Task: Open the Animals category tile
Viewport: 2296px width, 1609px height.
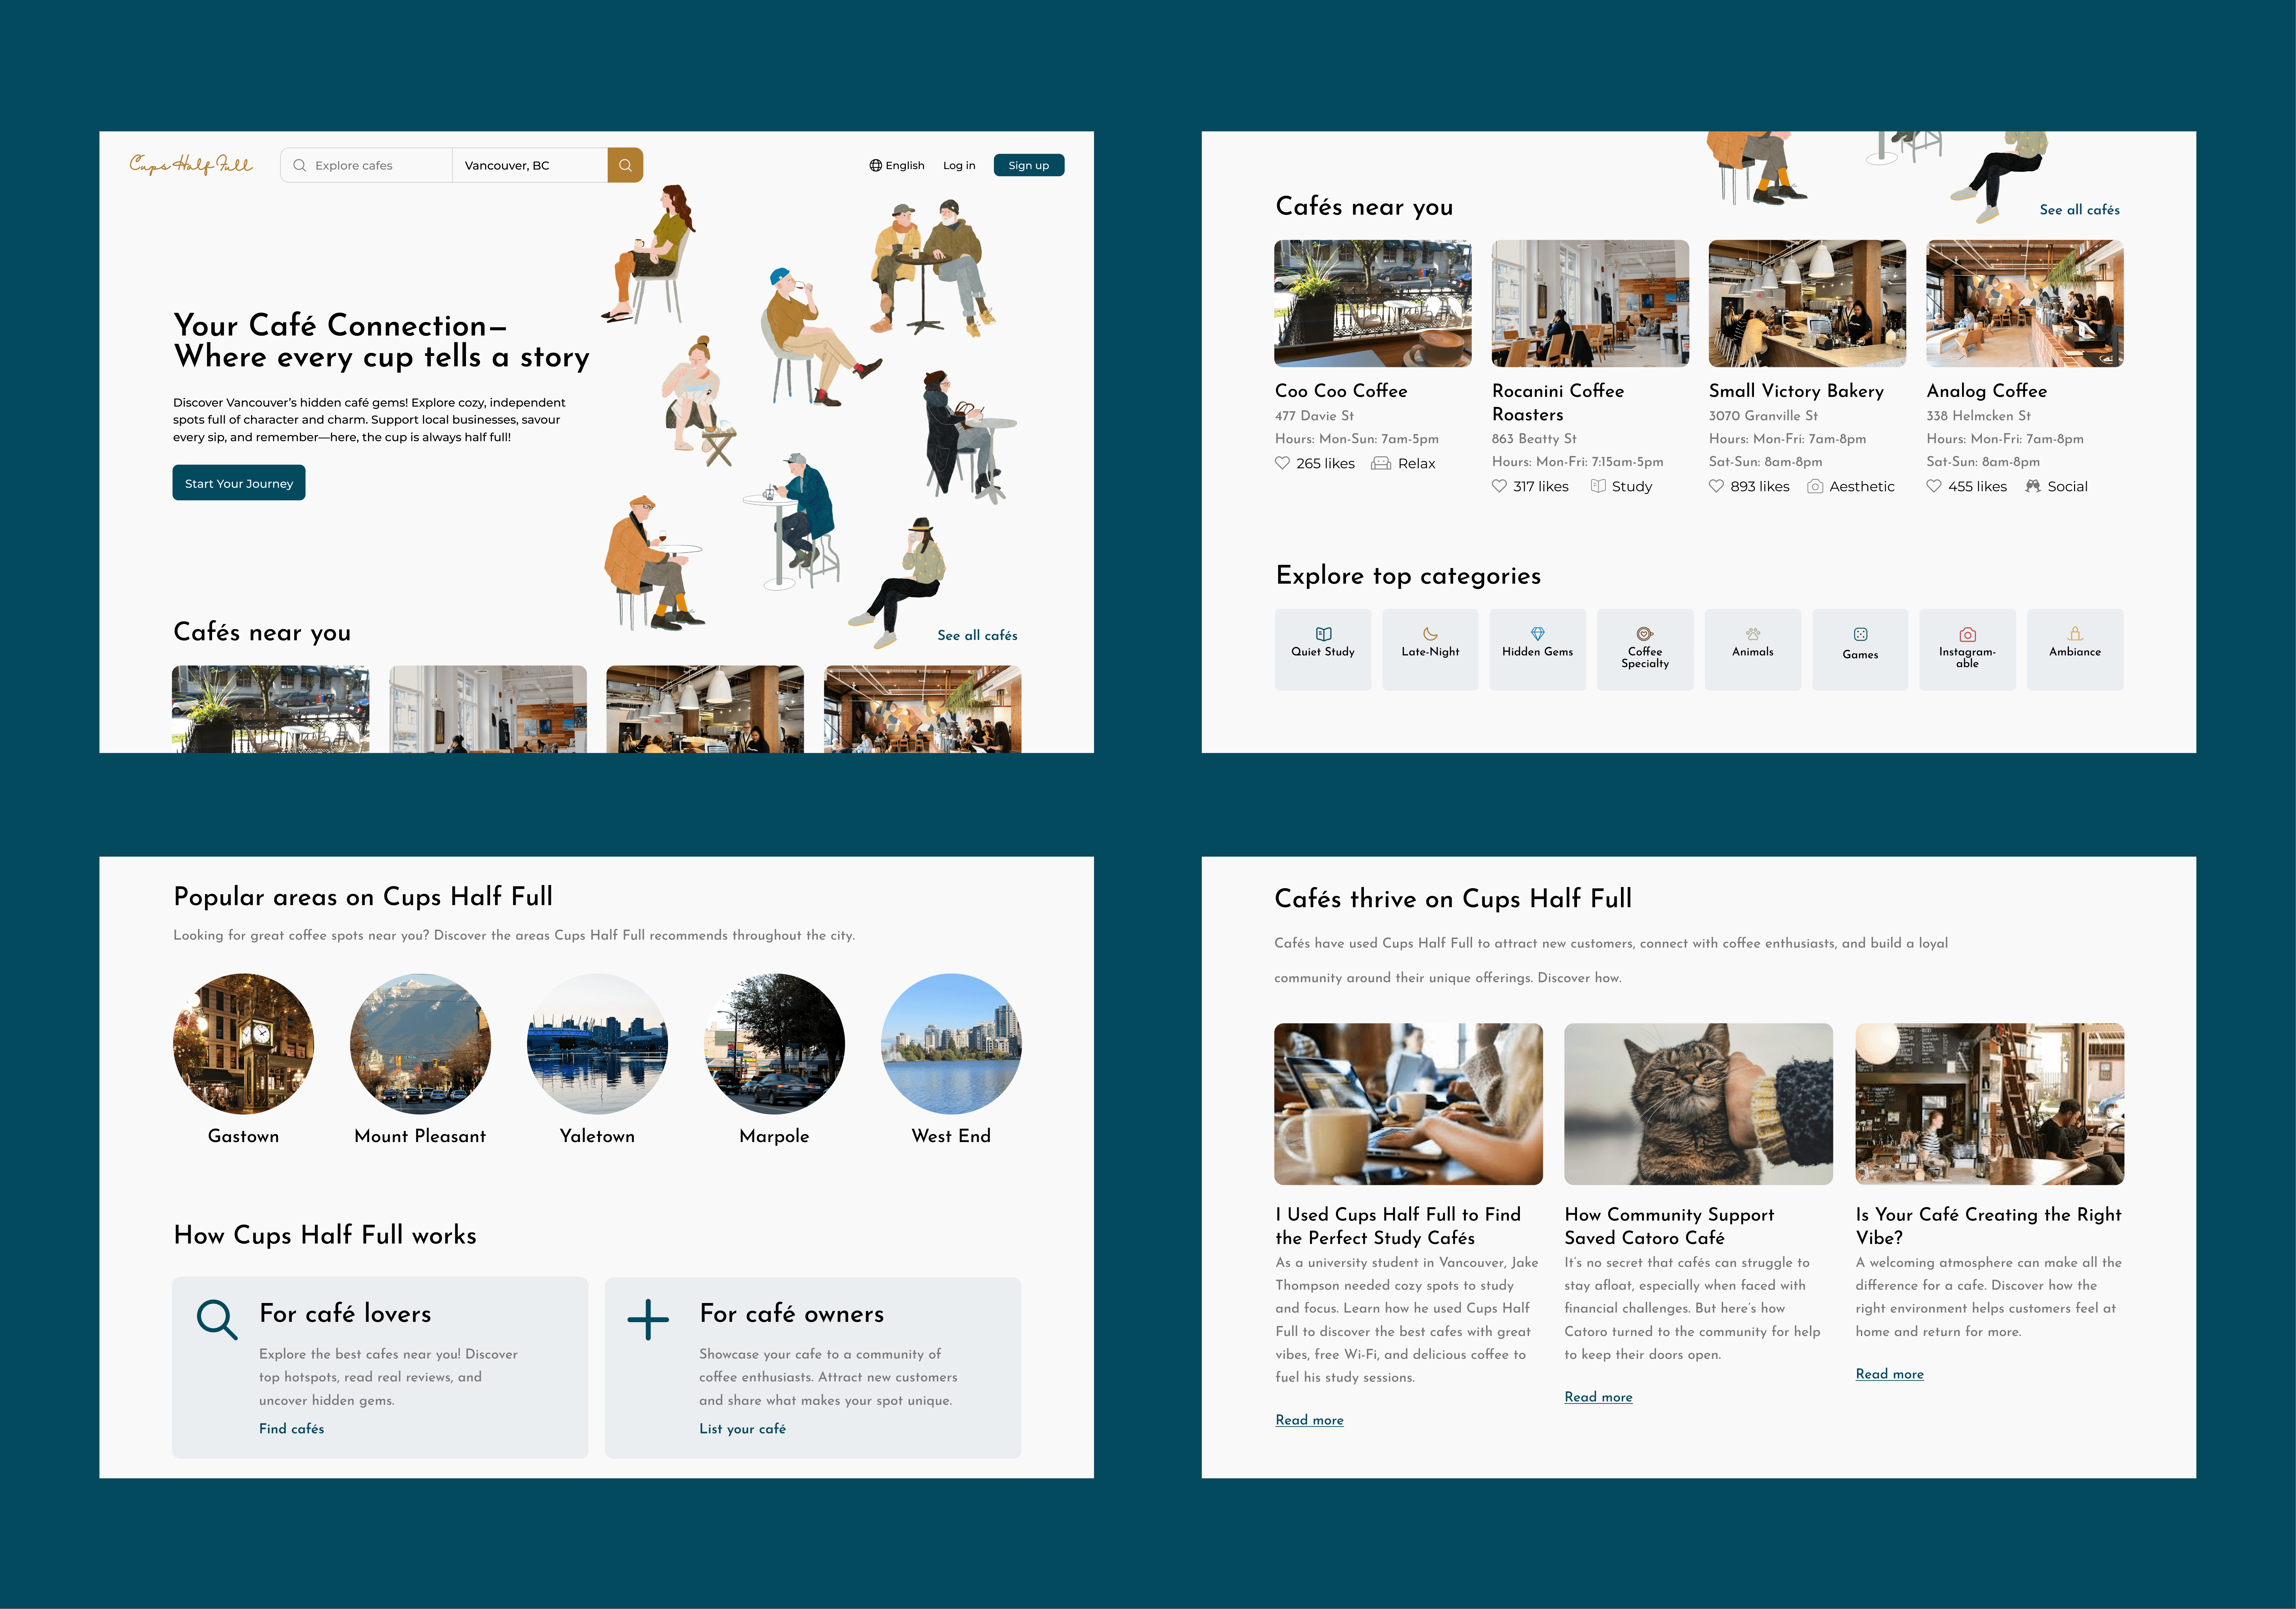Action: [1752, 649]
